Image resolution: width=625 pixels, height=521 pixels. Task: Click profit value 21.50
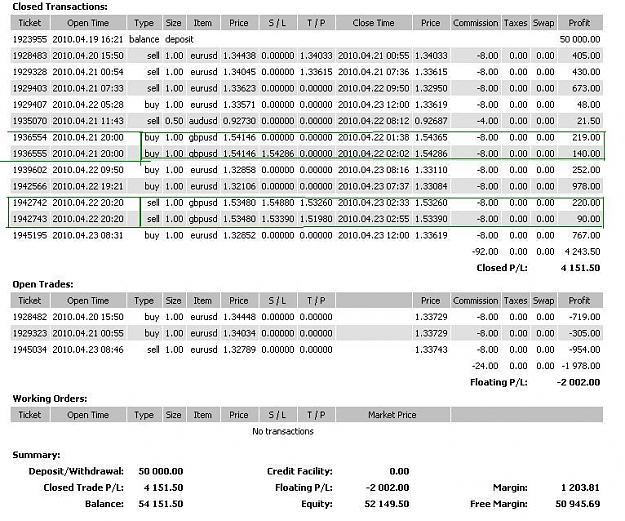tap(588, 121)
